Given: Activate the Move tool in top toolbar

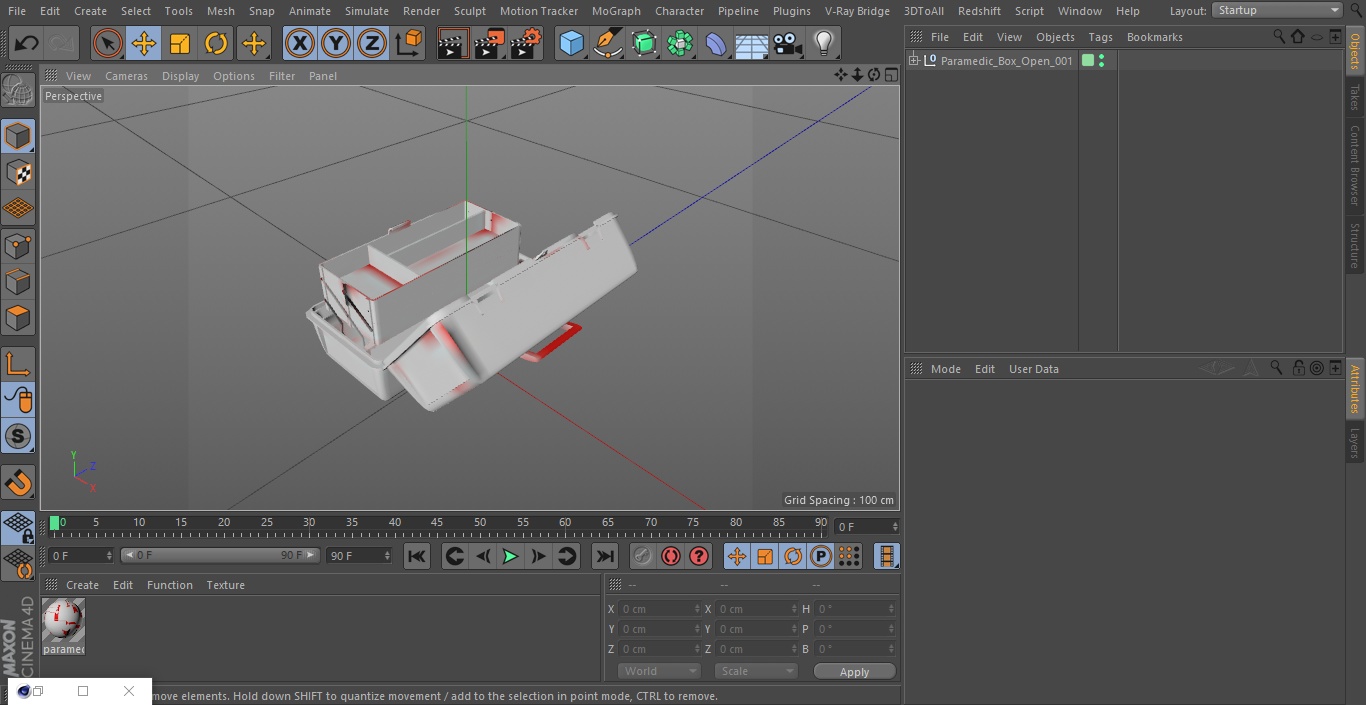Looking at the screenshot, I should [144, 43].
